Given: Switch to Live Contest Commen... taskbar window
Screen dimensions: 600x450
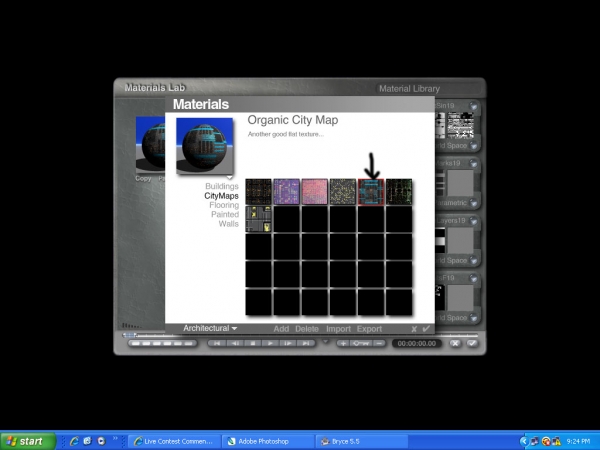Looking at the screenshot, I should tap(174, 442).
